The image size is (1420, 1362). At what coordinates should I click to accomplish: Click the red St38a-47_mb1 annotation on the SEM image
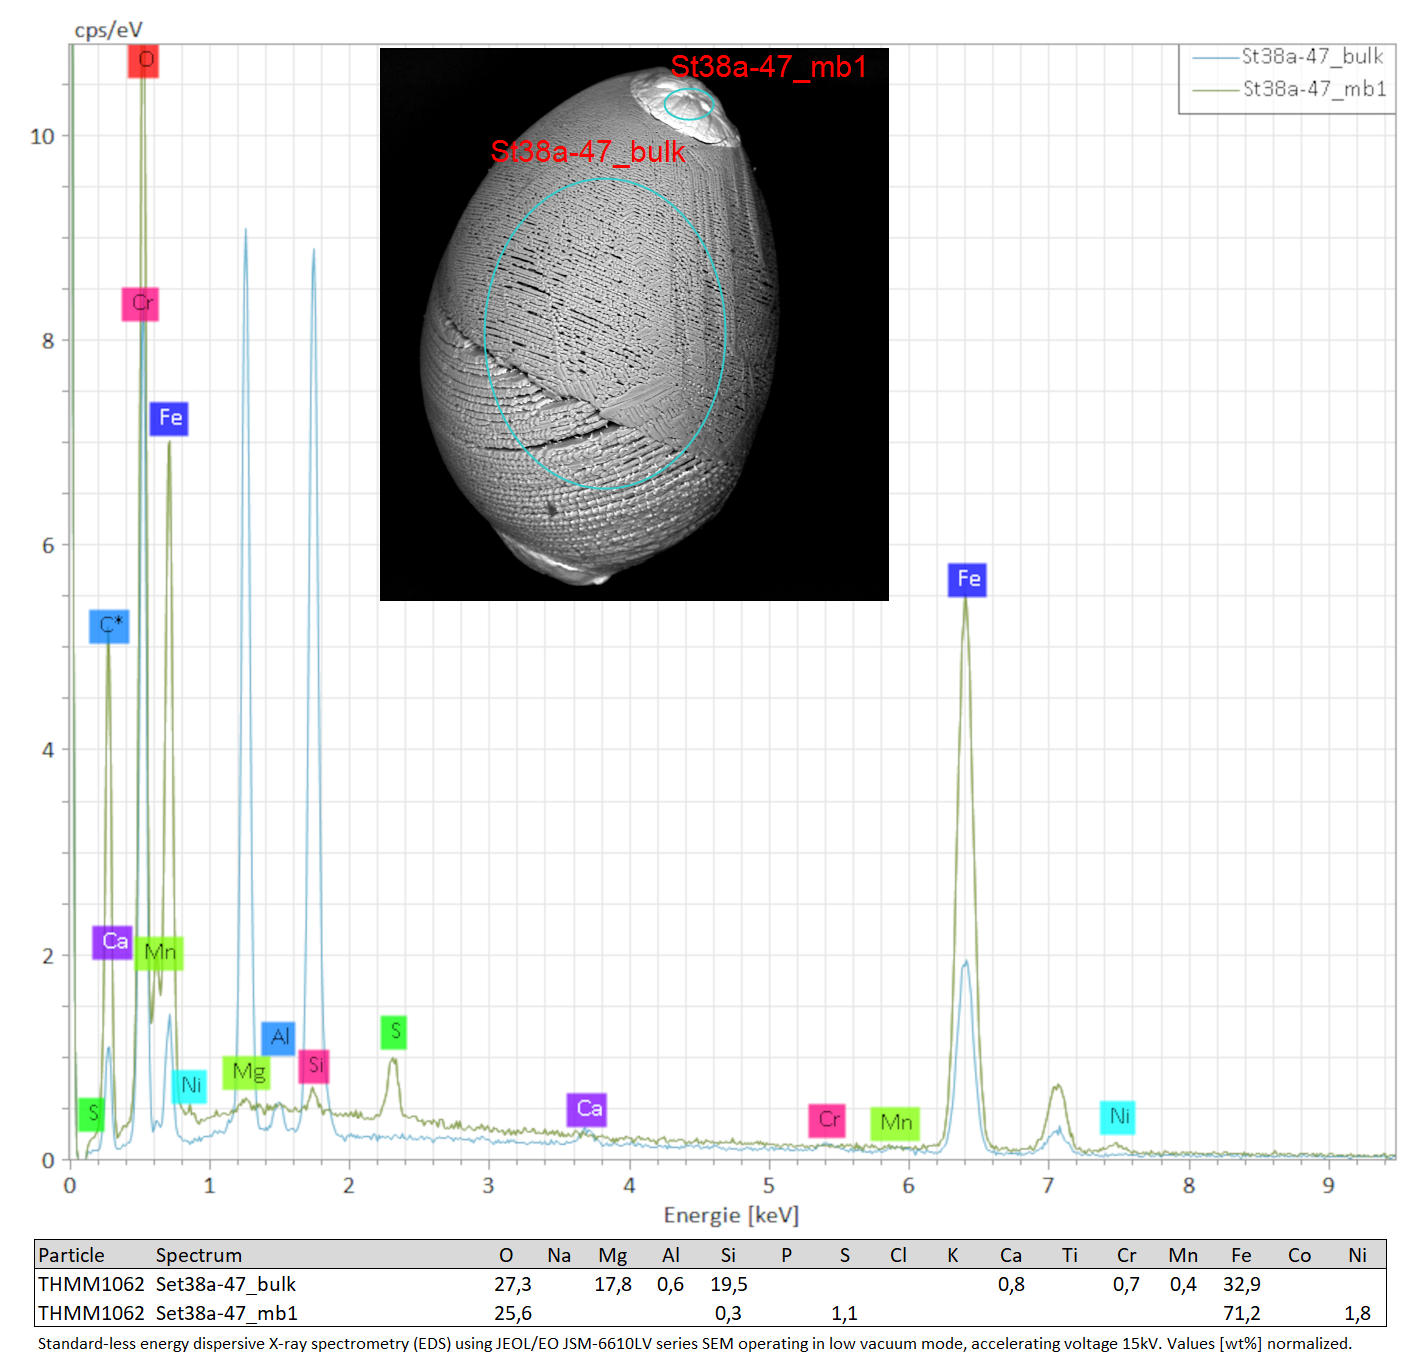(x=768, y=67)
